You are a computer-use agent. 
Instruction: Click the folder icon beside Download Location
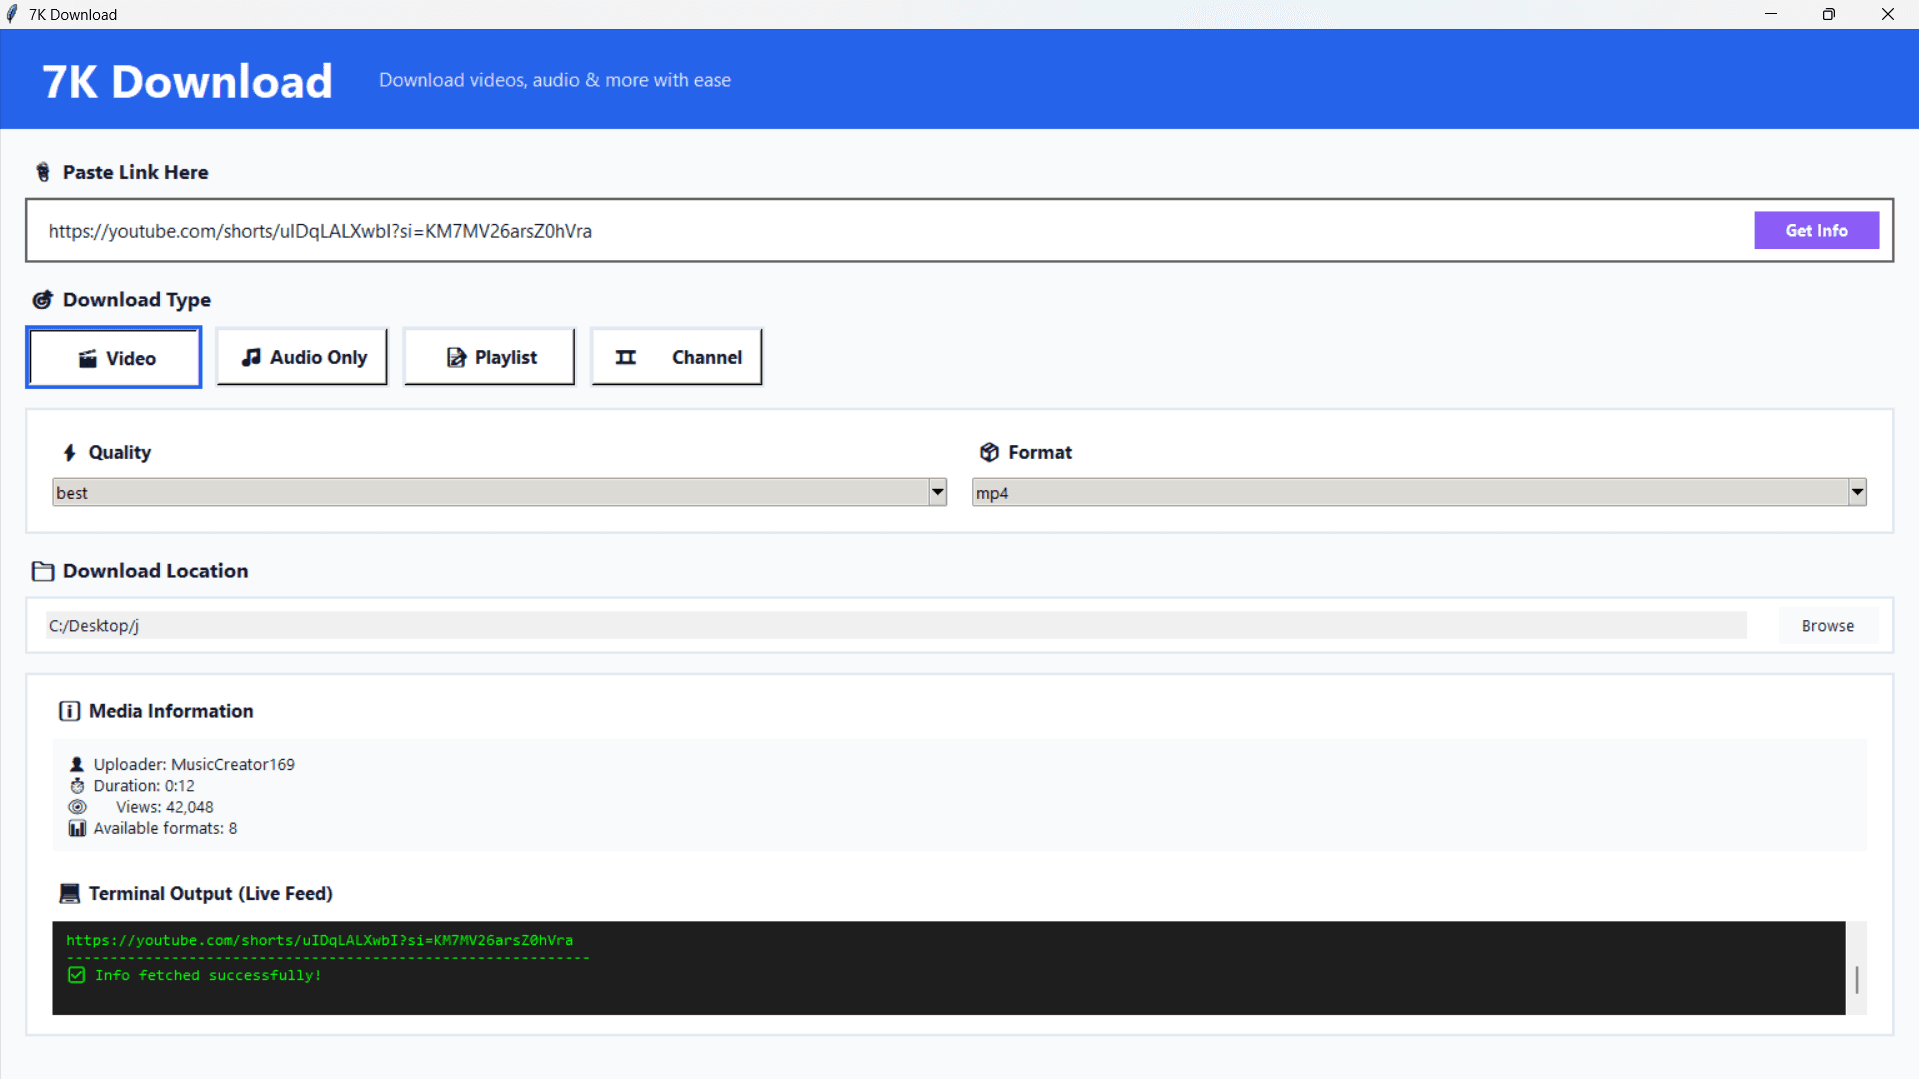tap(43, 571)
